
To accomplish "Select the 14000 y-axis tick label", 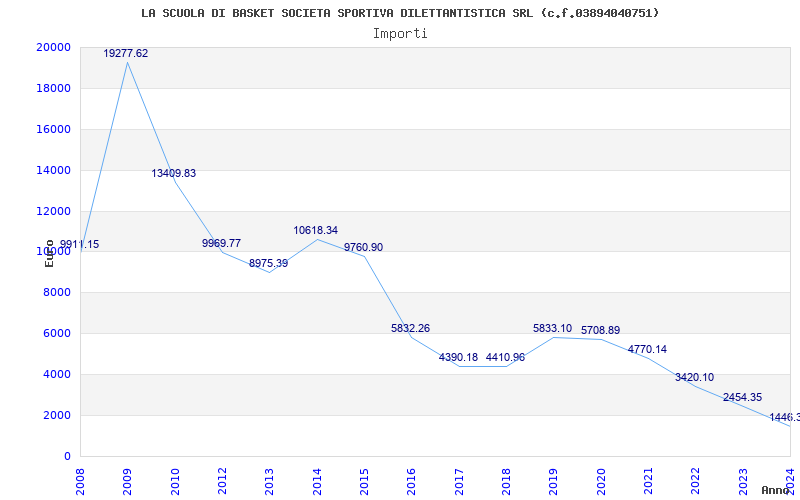I will (x=54, y=170).
